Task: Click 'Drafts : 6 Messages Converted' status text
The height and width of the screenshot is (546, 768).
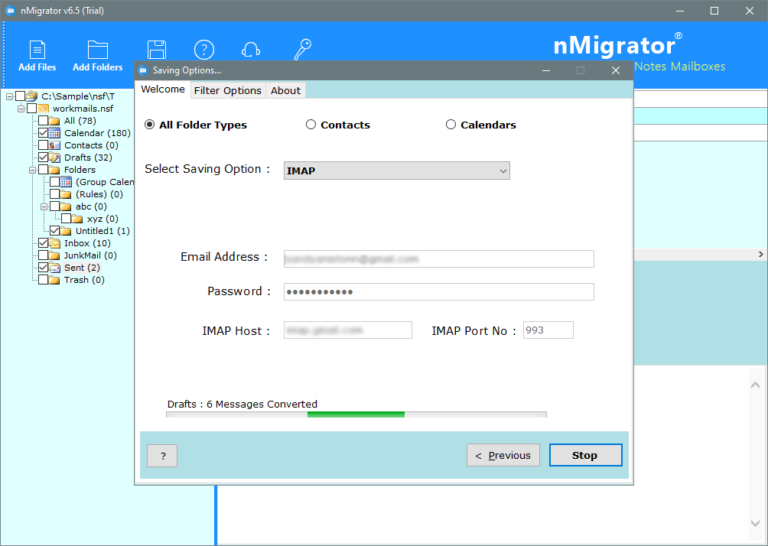Action: pyautogui.click(x=242, y=404)
